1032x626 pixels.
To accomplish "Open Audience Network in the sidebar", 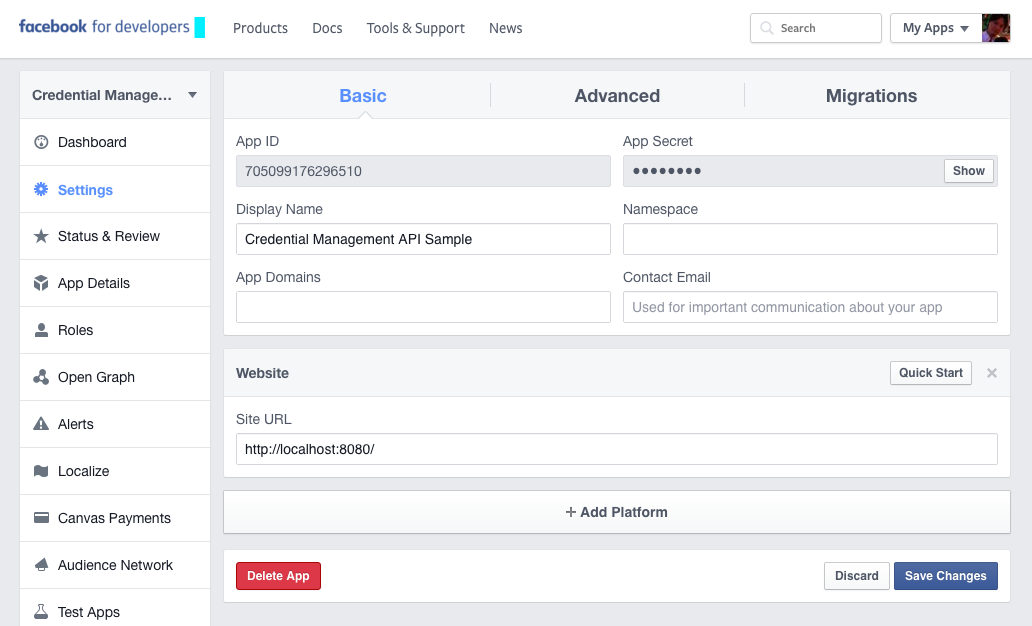I will (x=115, y=565).
